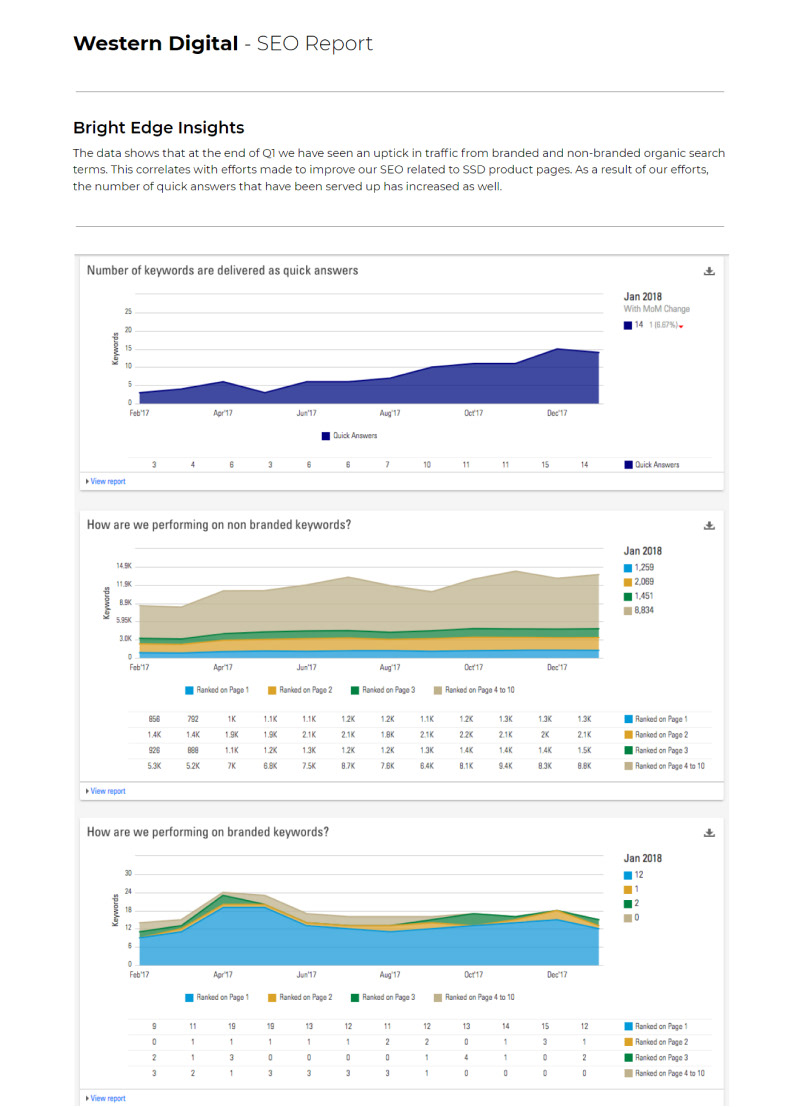Click the Dec'17 axis label on quick answers chart
The height and width of the screenshot is (1107, 800).
coord(557,414)
